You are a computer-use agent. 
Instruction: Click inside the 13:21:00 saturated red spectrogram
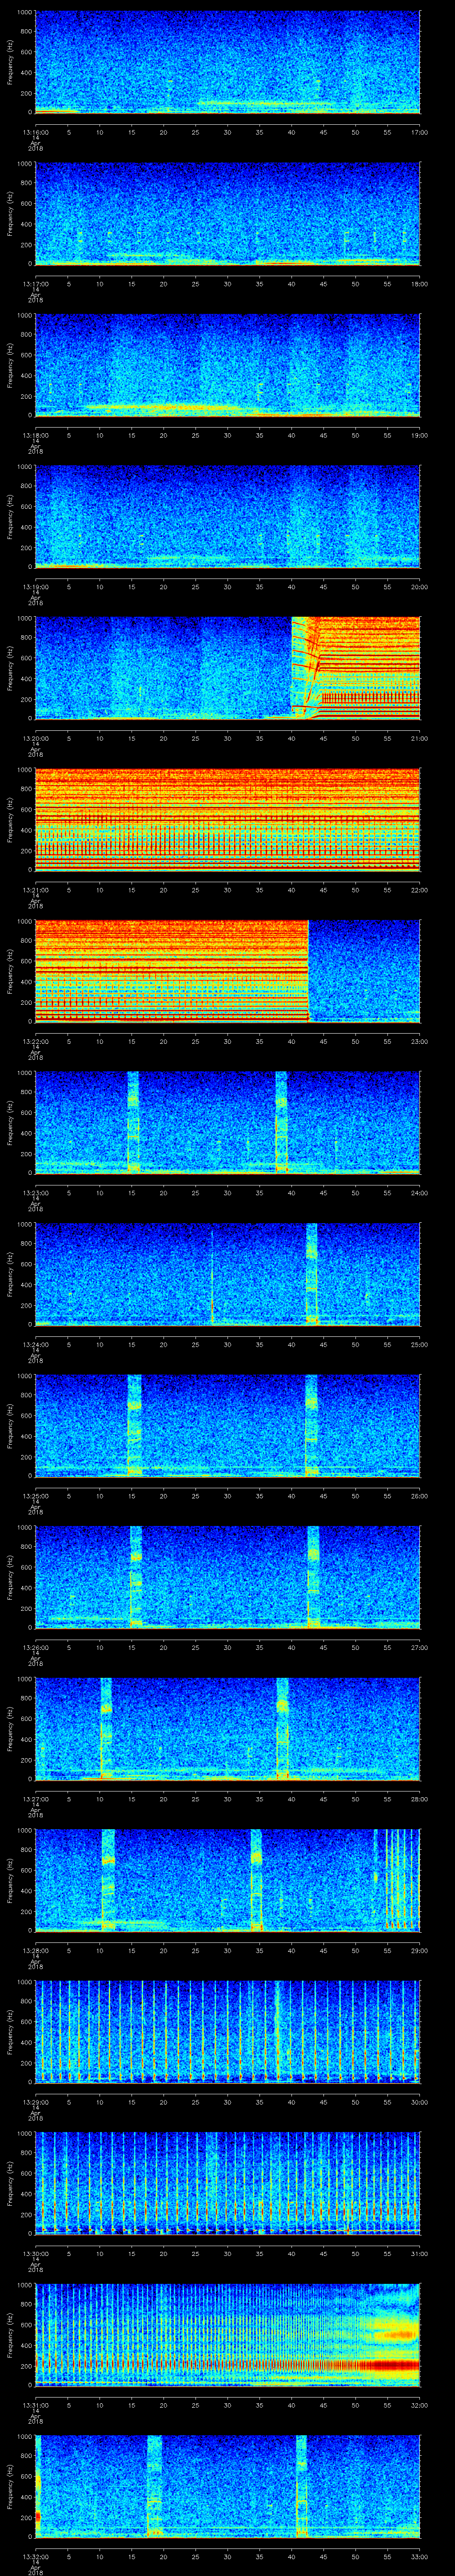click(x=227, y=819)
